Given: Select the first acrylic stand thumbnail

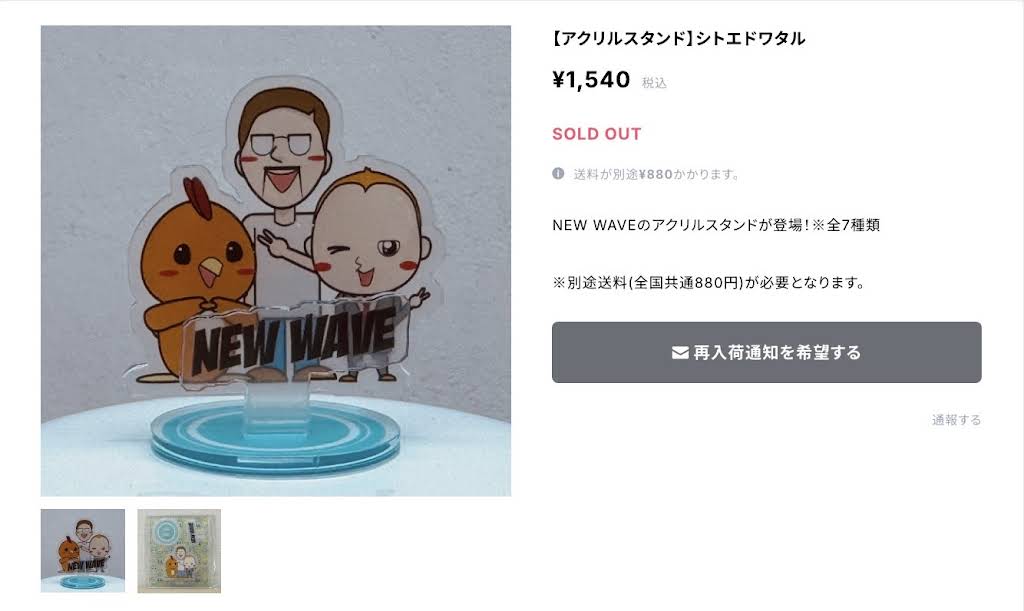Looking at the screenshot, I should point(83,551).
